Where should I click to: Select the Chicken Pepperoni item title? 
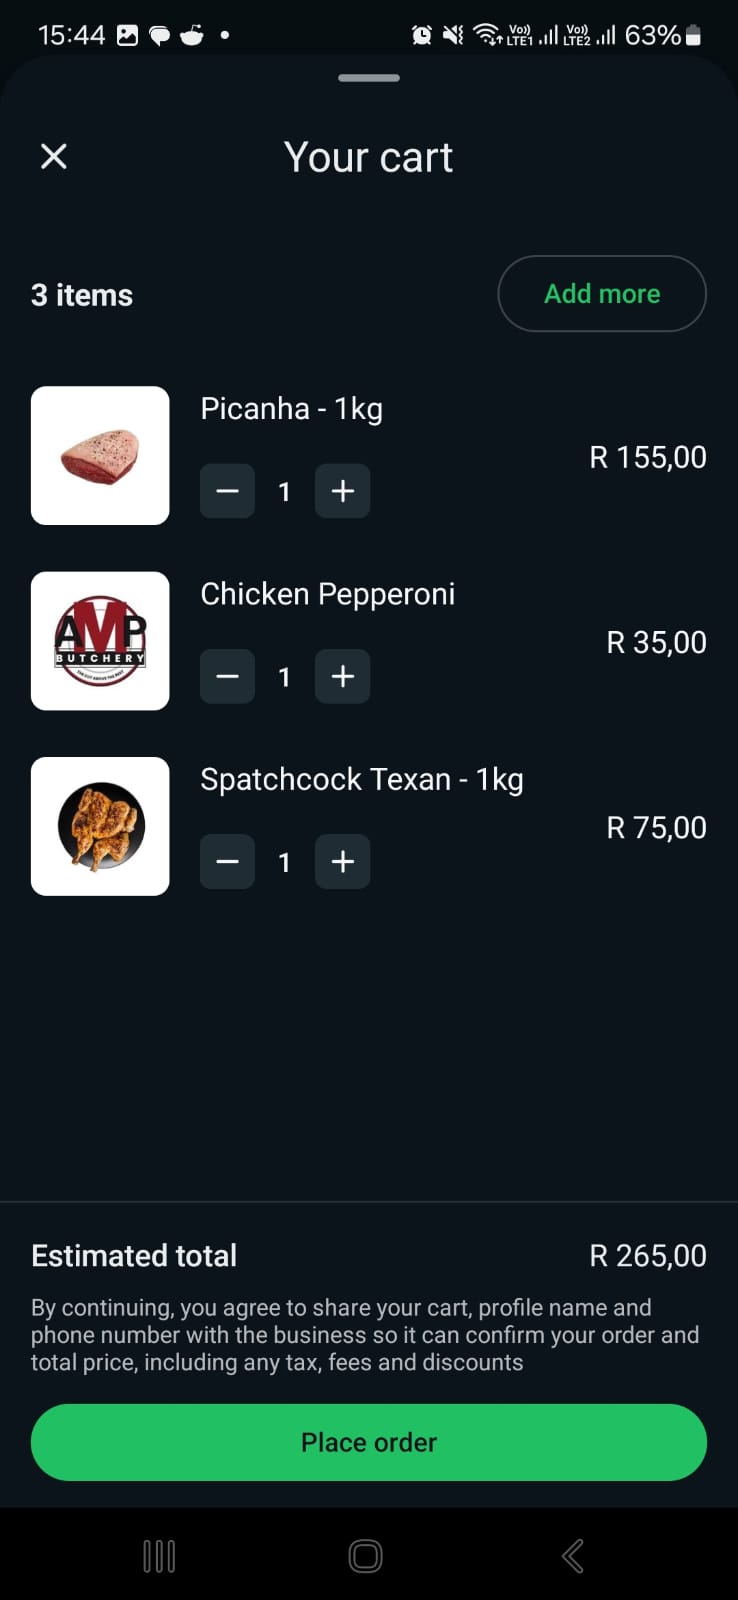click(327, 594)
